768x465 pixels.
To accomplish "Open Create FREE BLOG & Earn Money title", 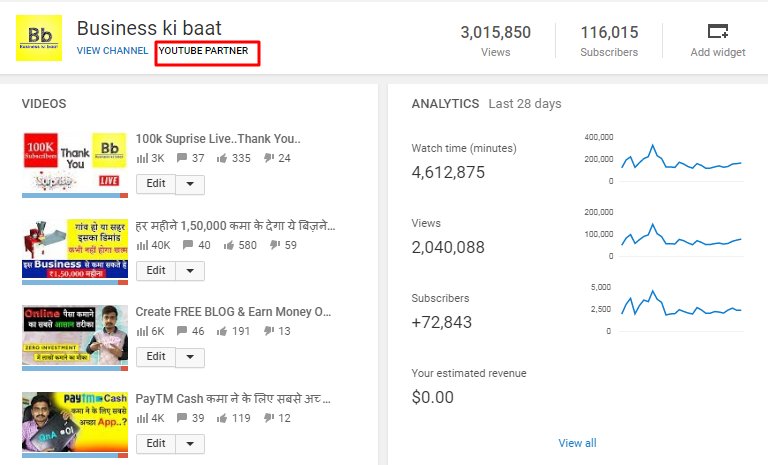I will 233,312.
